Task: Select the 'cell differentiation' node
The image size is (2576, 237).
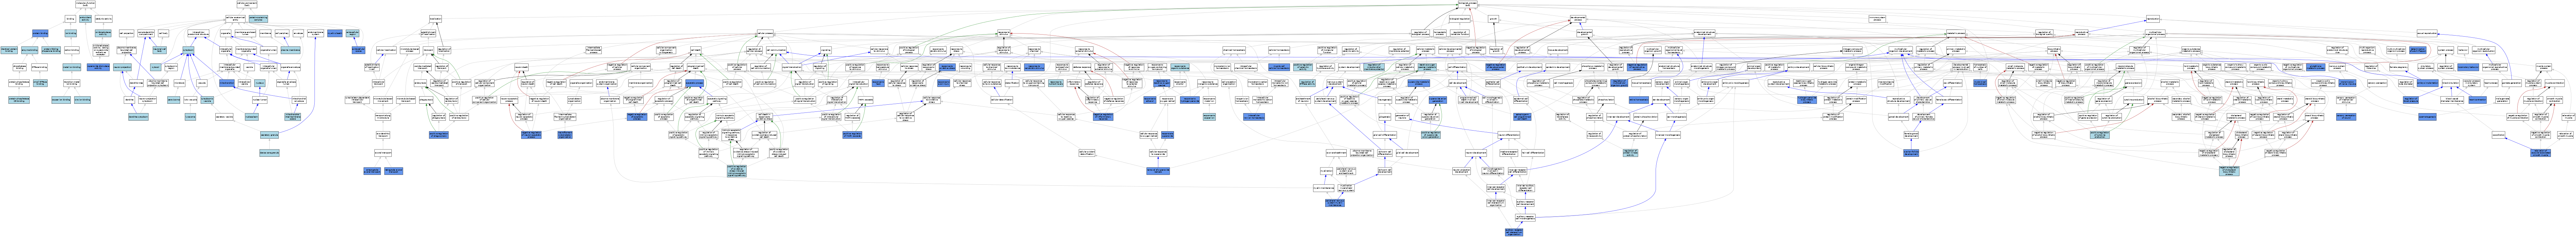Action: [x=1457, y=67]
